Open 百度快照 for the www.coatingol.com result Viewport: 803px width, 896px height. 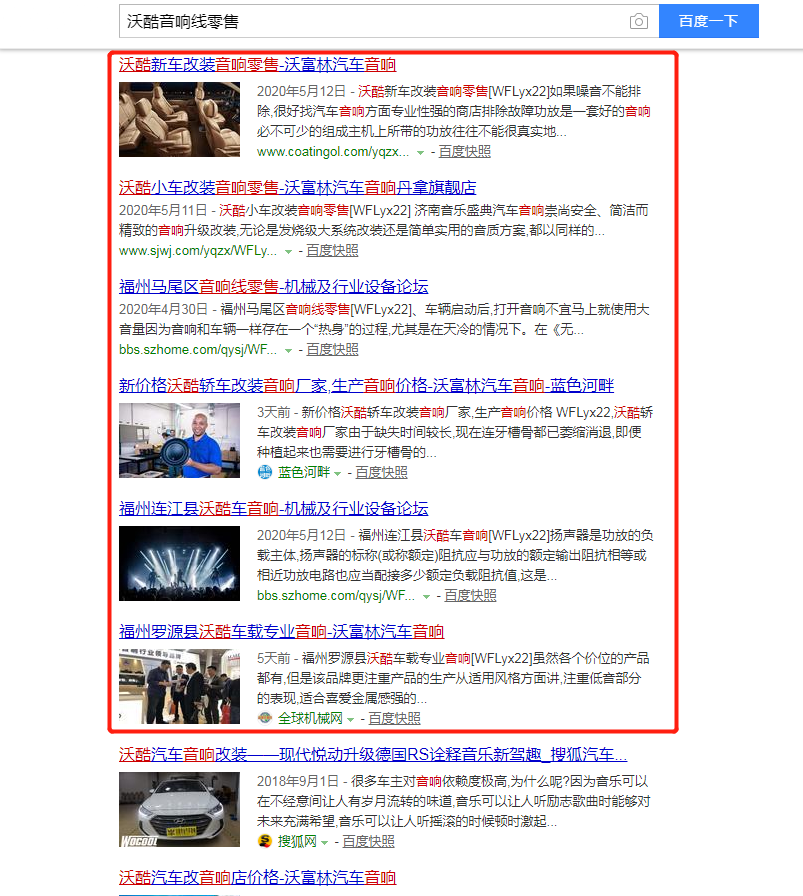pyautogui.click(x=465, y=152)
